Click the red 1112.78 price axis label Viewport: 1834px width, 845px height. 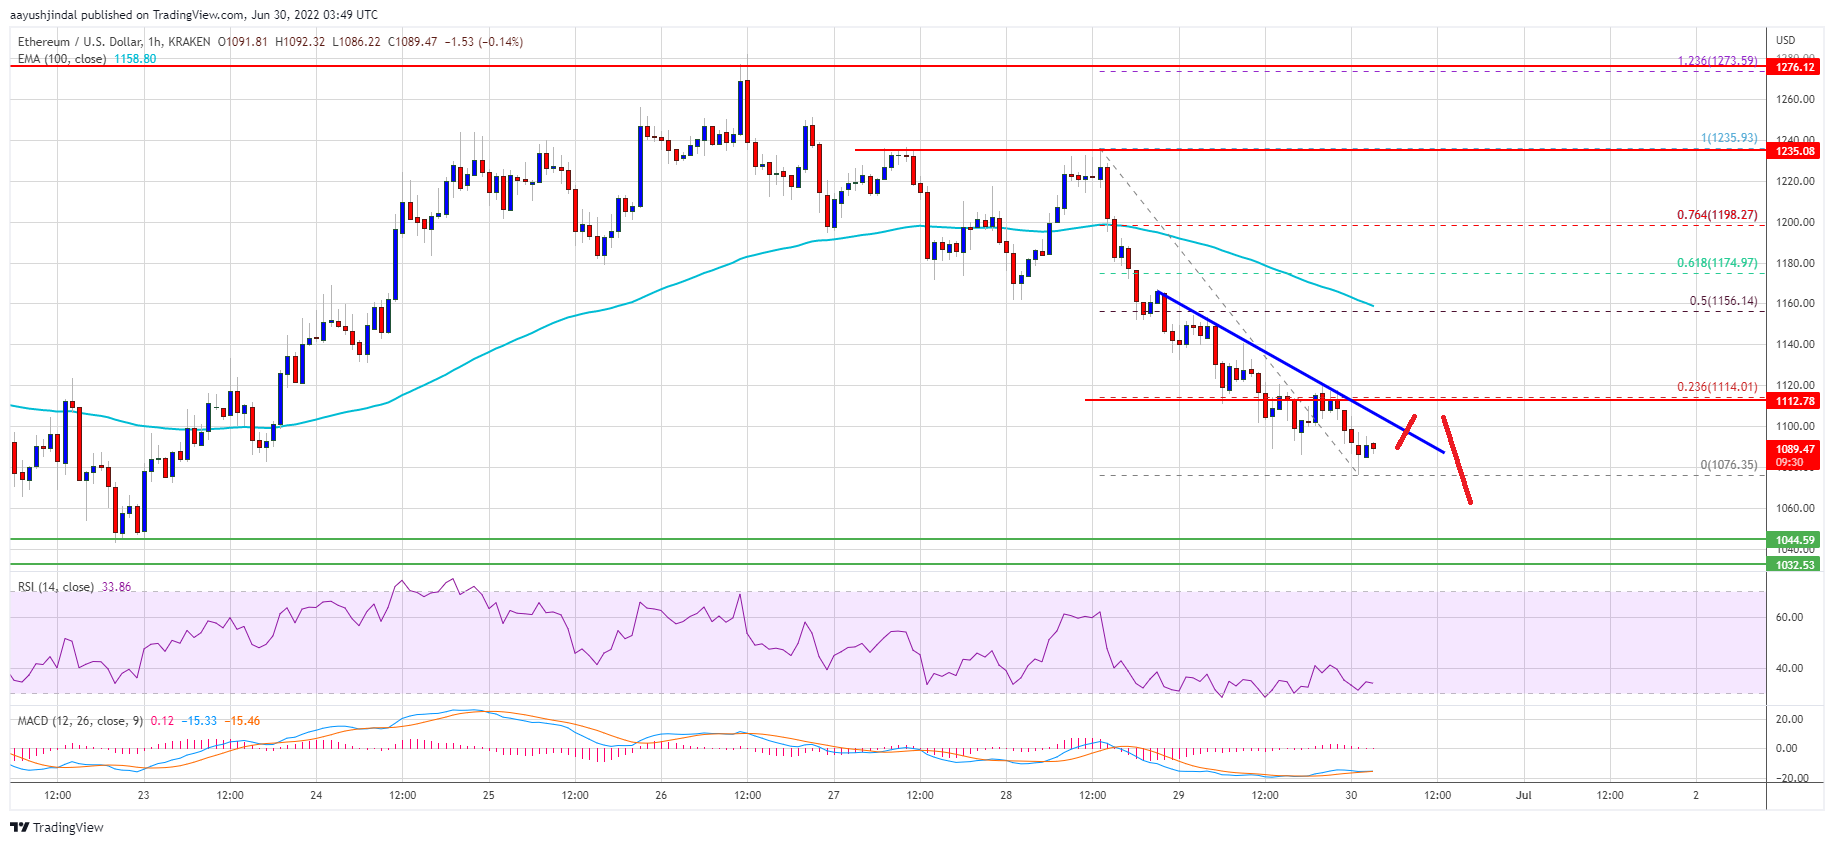[x=1794, y=401]
